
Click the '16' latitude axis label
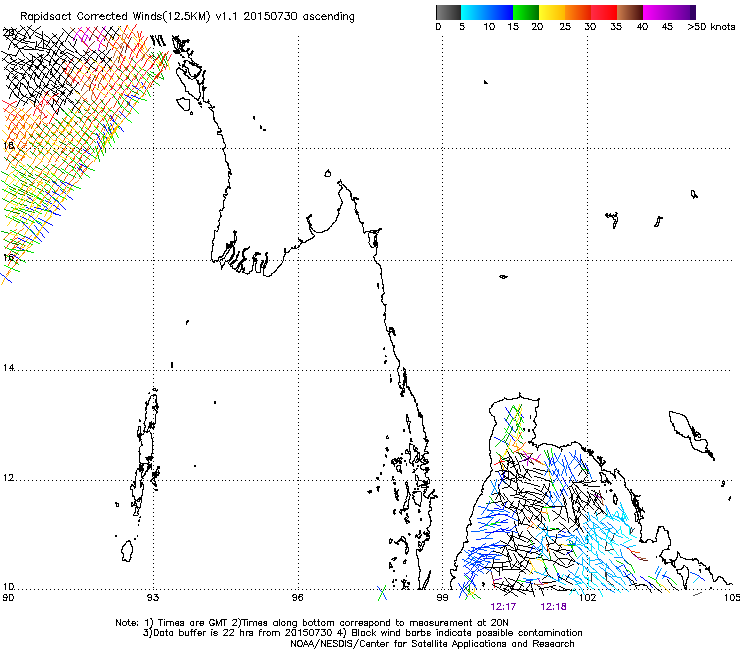click(x=8, y=258)
